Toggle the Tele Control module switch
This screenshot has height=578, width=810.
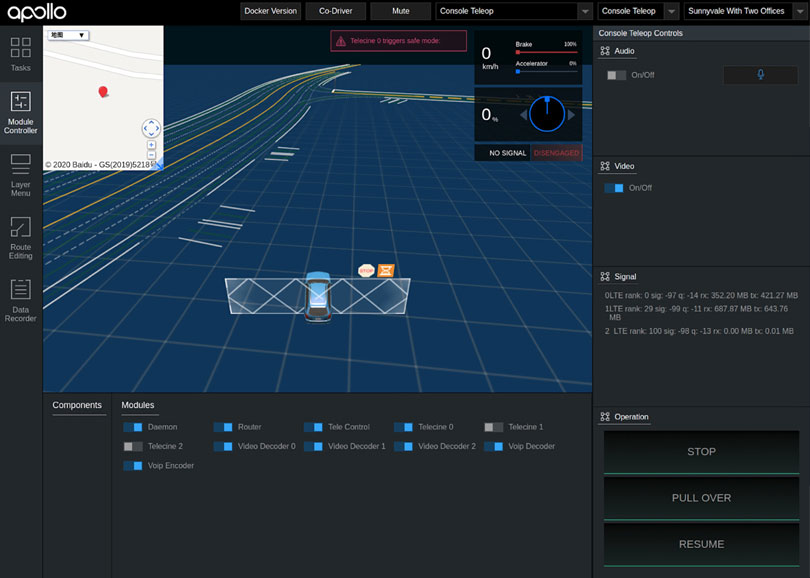(313, 427)
